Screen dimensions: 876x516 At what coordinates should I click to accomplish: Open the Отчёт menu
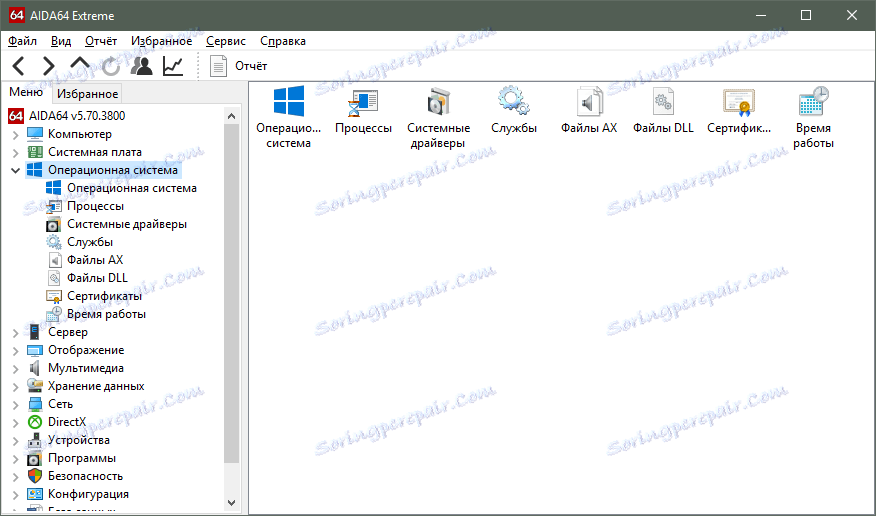(x=101, y=41)
